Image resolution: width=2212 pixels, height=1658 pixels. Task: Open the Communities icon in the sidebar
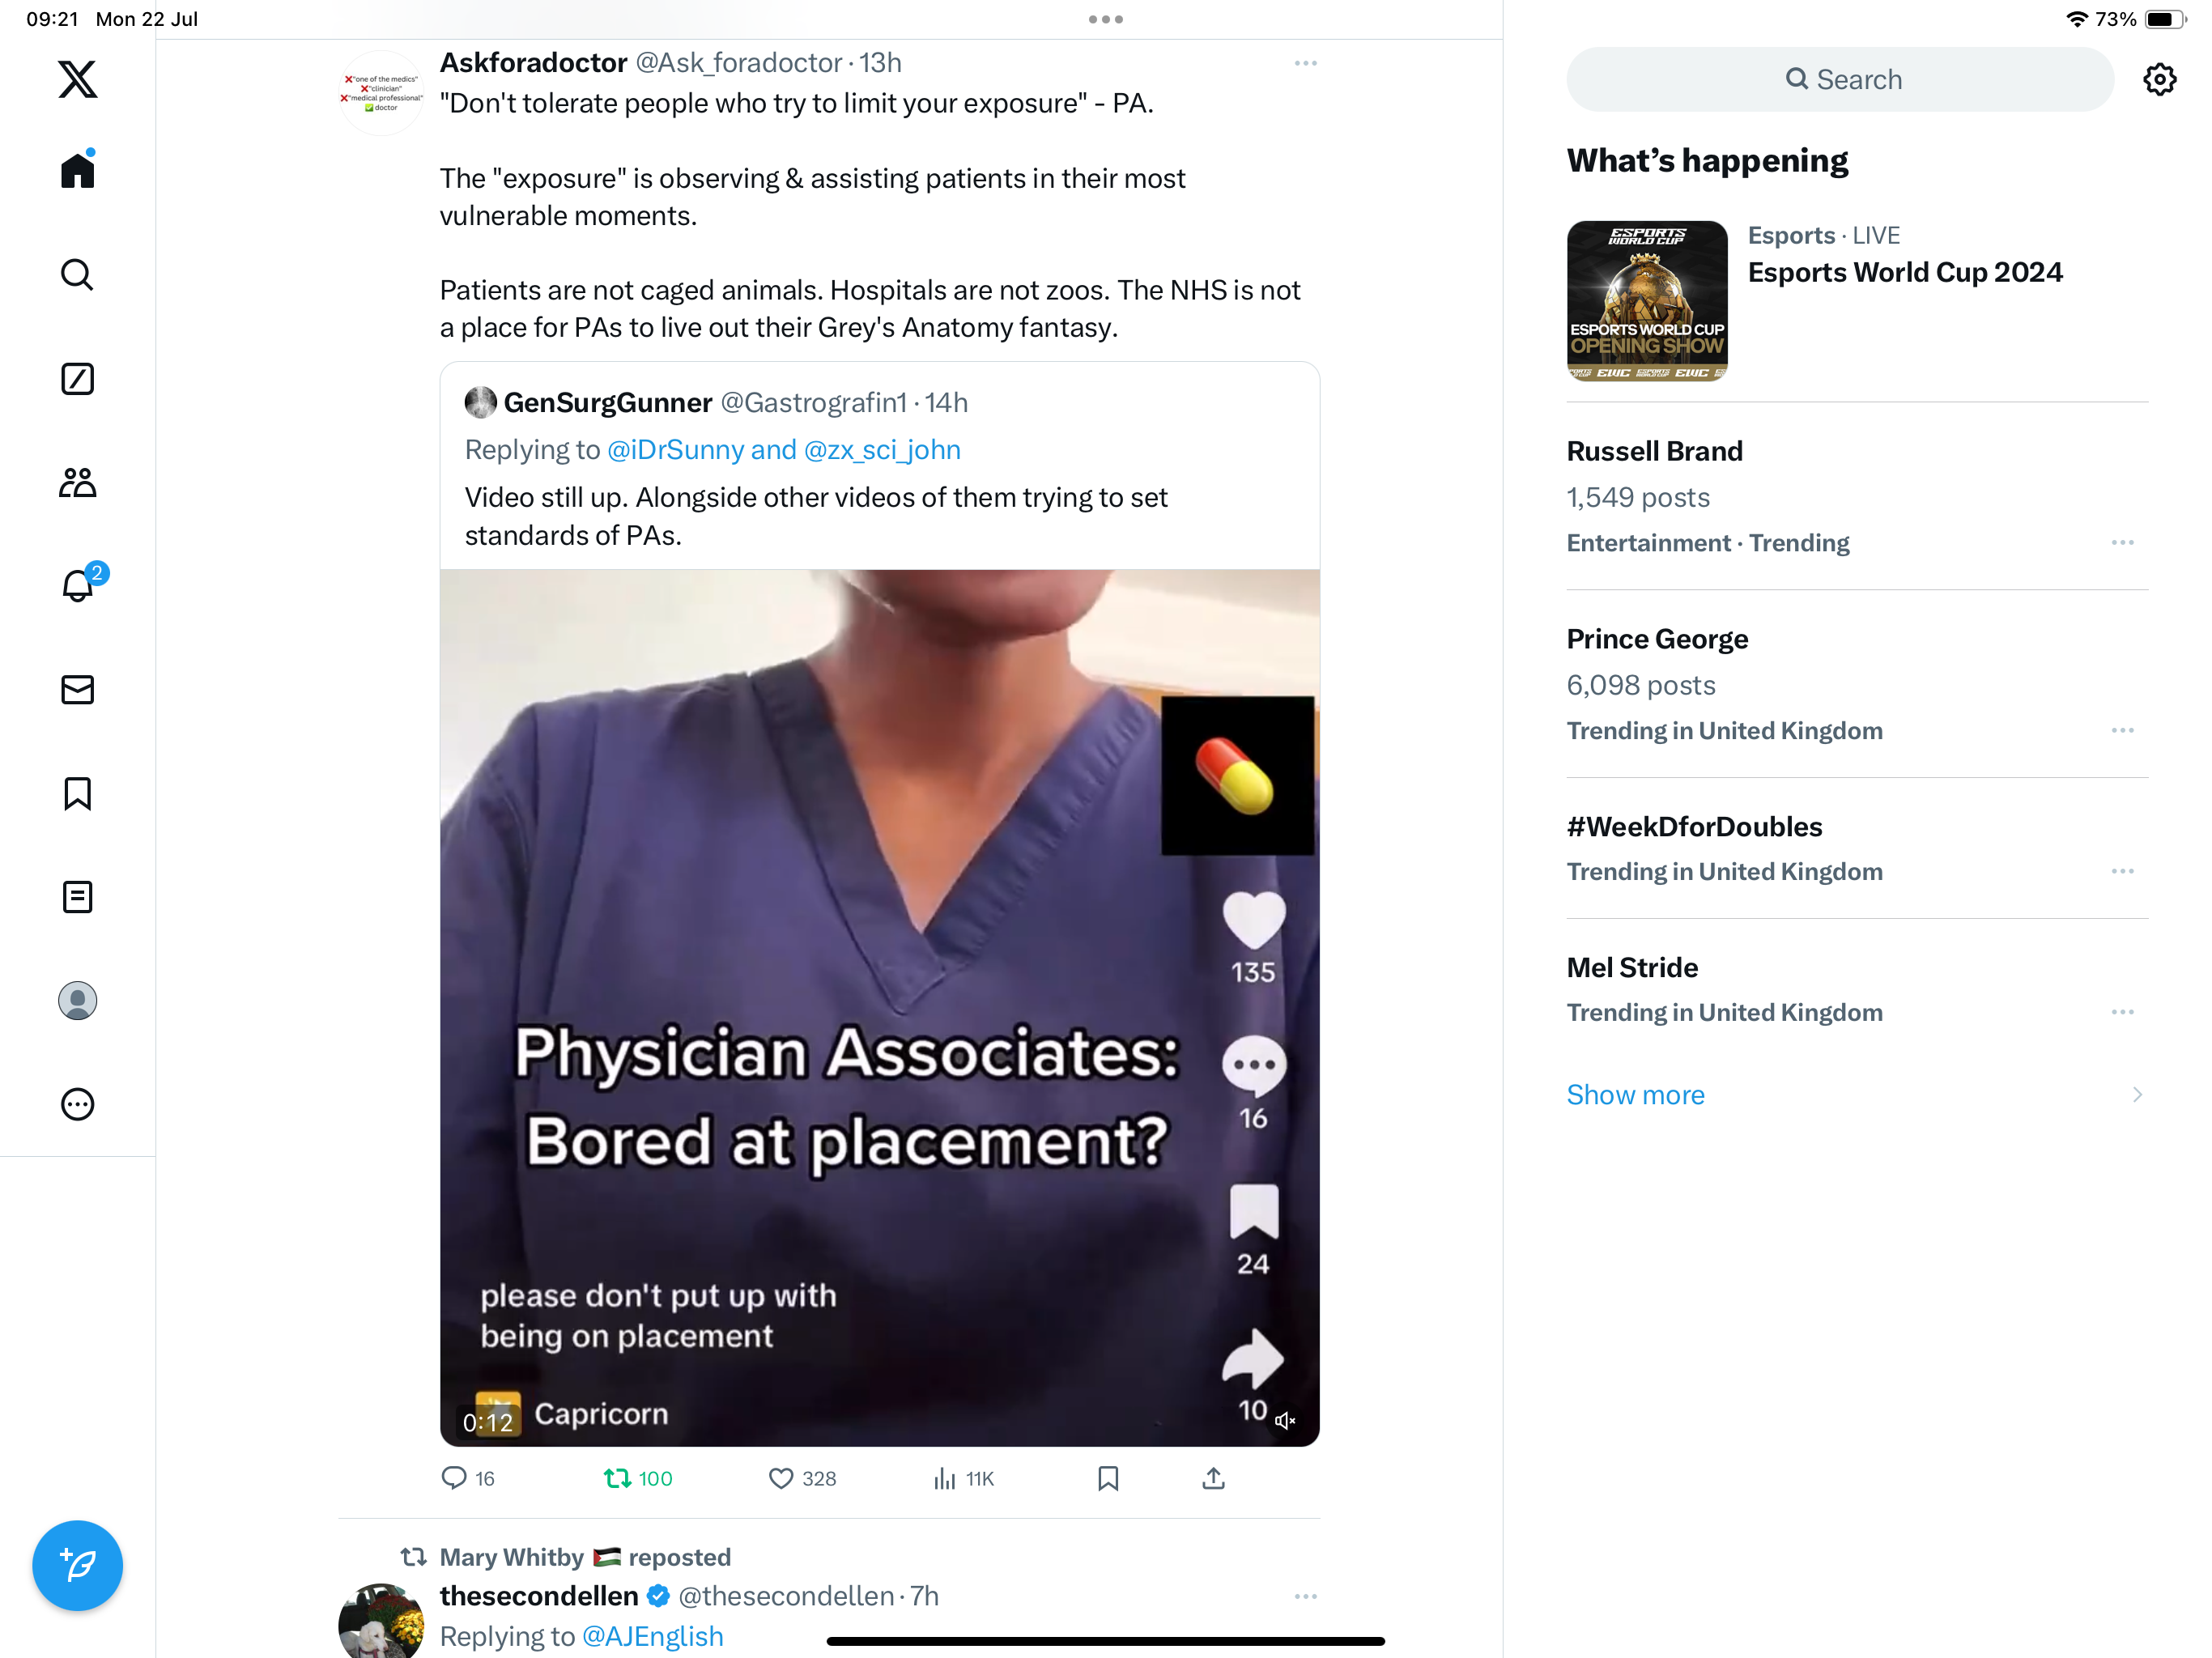coord(77,483)
